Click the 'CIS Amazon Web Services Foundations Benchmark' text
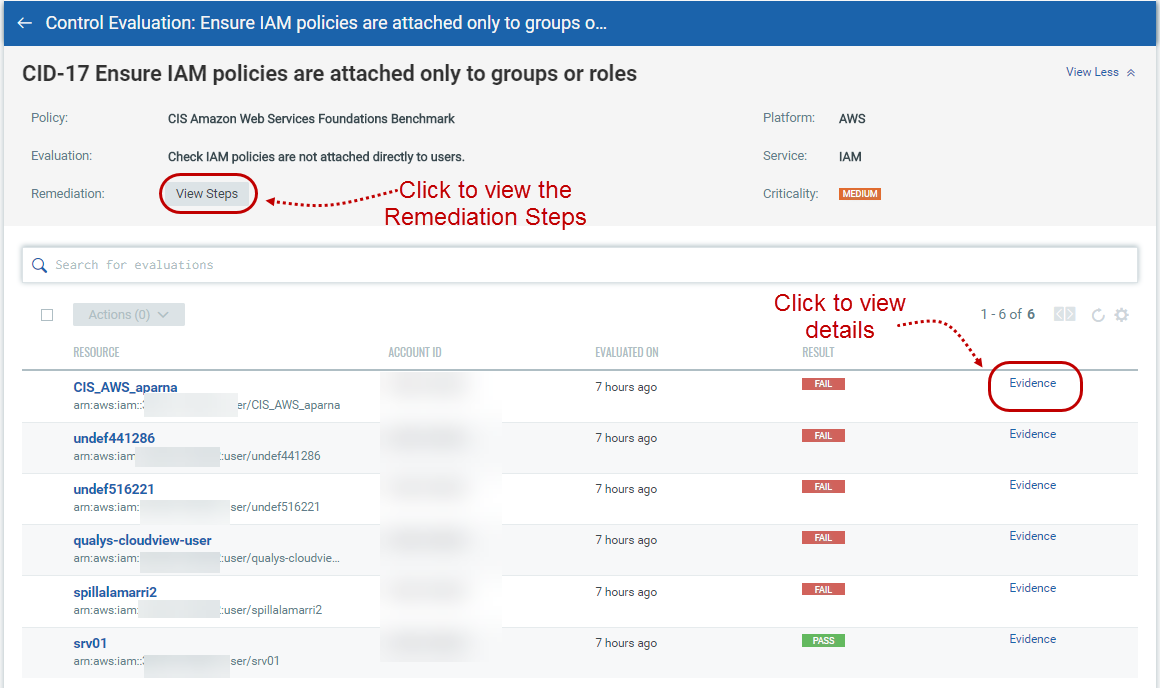Screen dimensions: 1160x688 pyautogui.click(x=311, y=118)
